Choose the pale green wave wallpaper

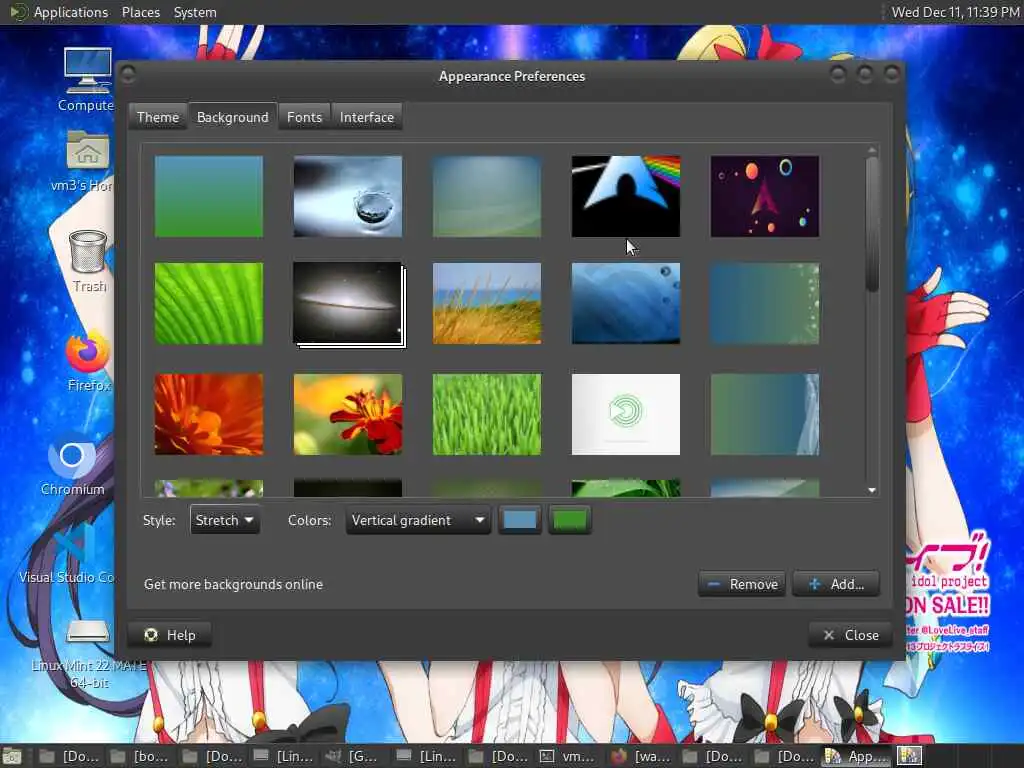487,196
